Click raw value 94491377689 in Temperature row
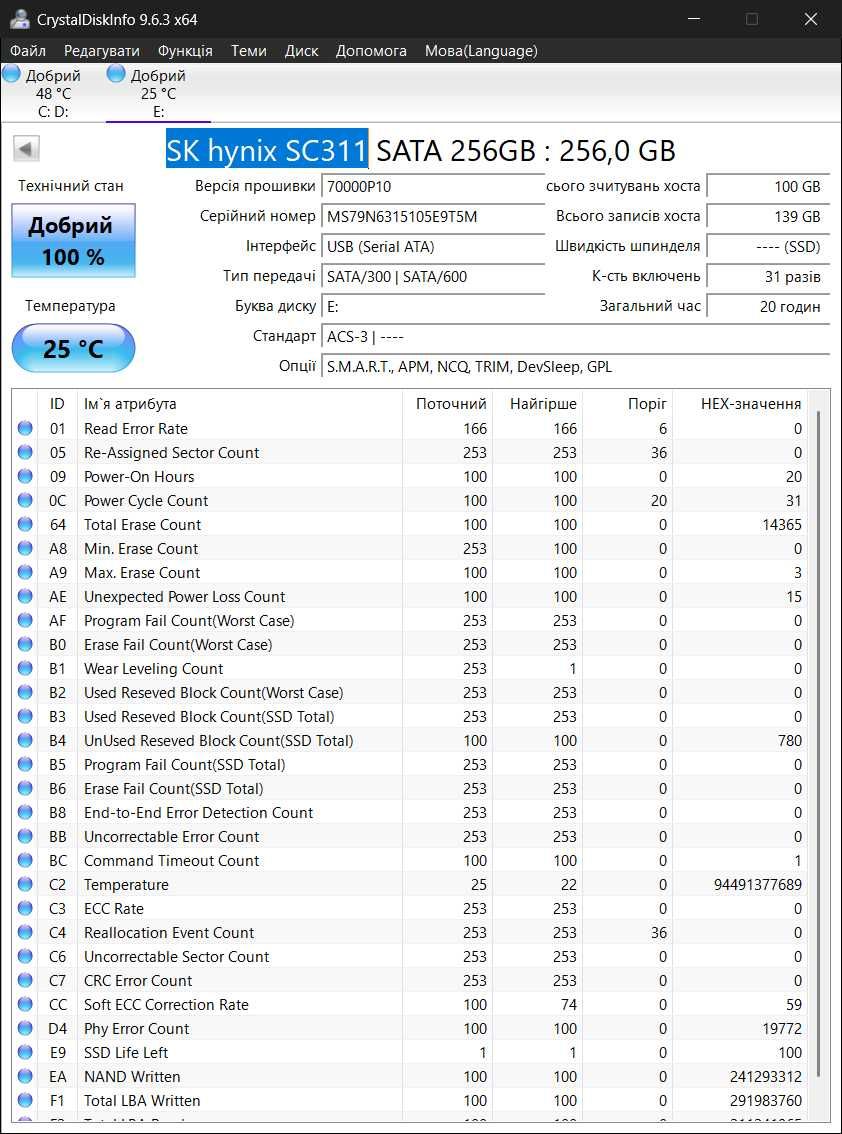This screenshot has width=842, height=1134. click(x=757, y=884)
